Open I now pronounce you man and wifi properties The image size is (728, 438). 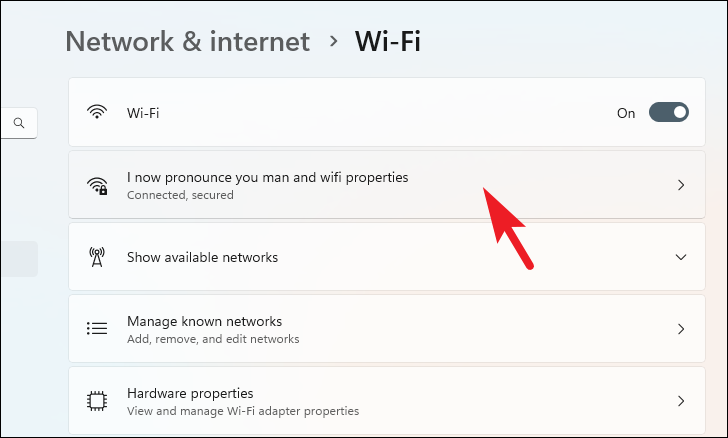click(x=387, y=184)
